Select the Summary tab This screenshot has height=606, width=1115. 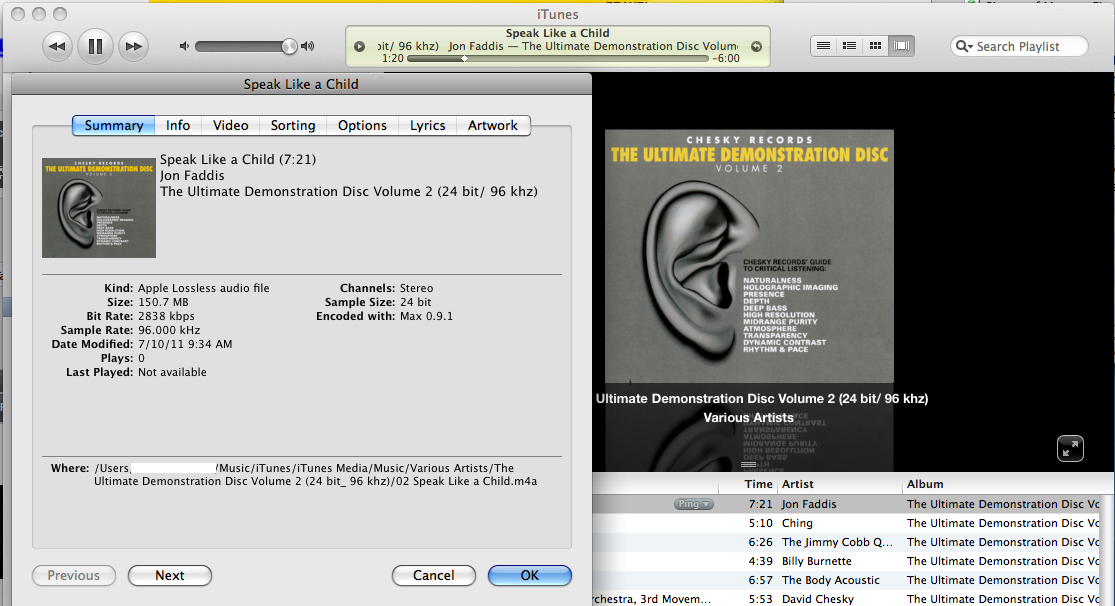(114, 125)
